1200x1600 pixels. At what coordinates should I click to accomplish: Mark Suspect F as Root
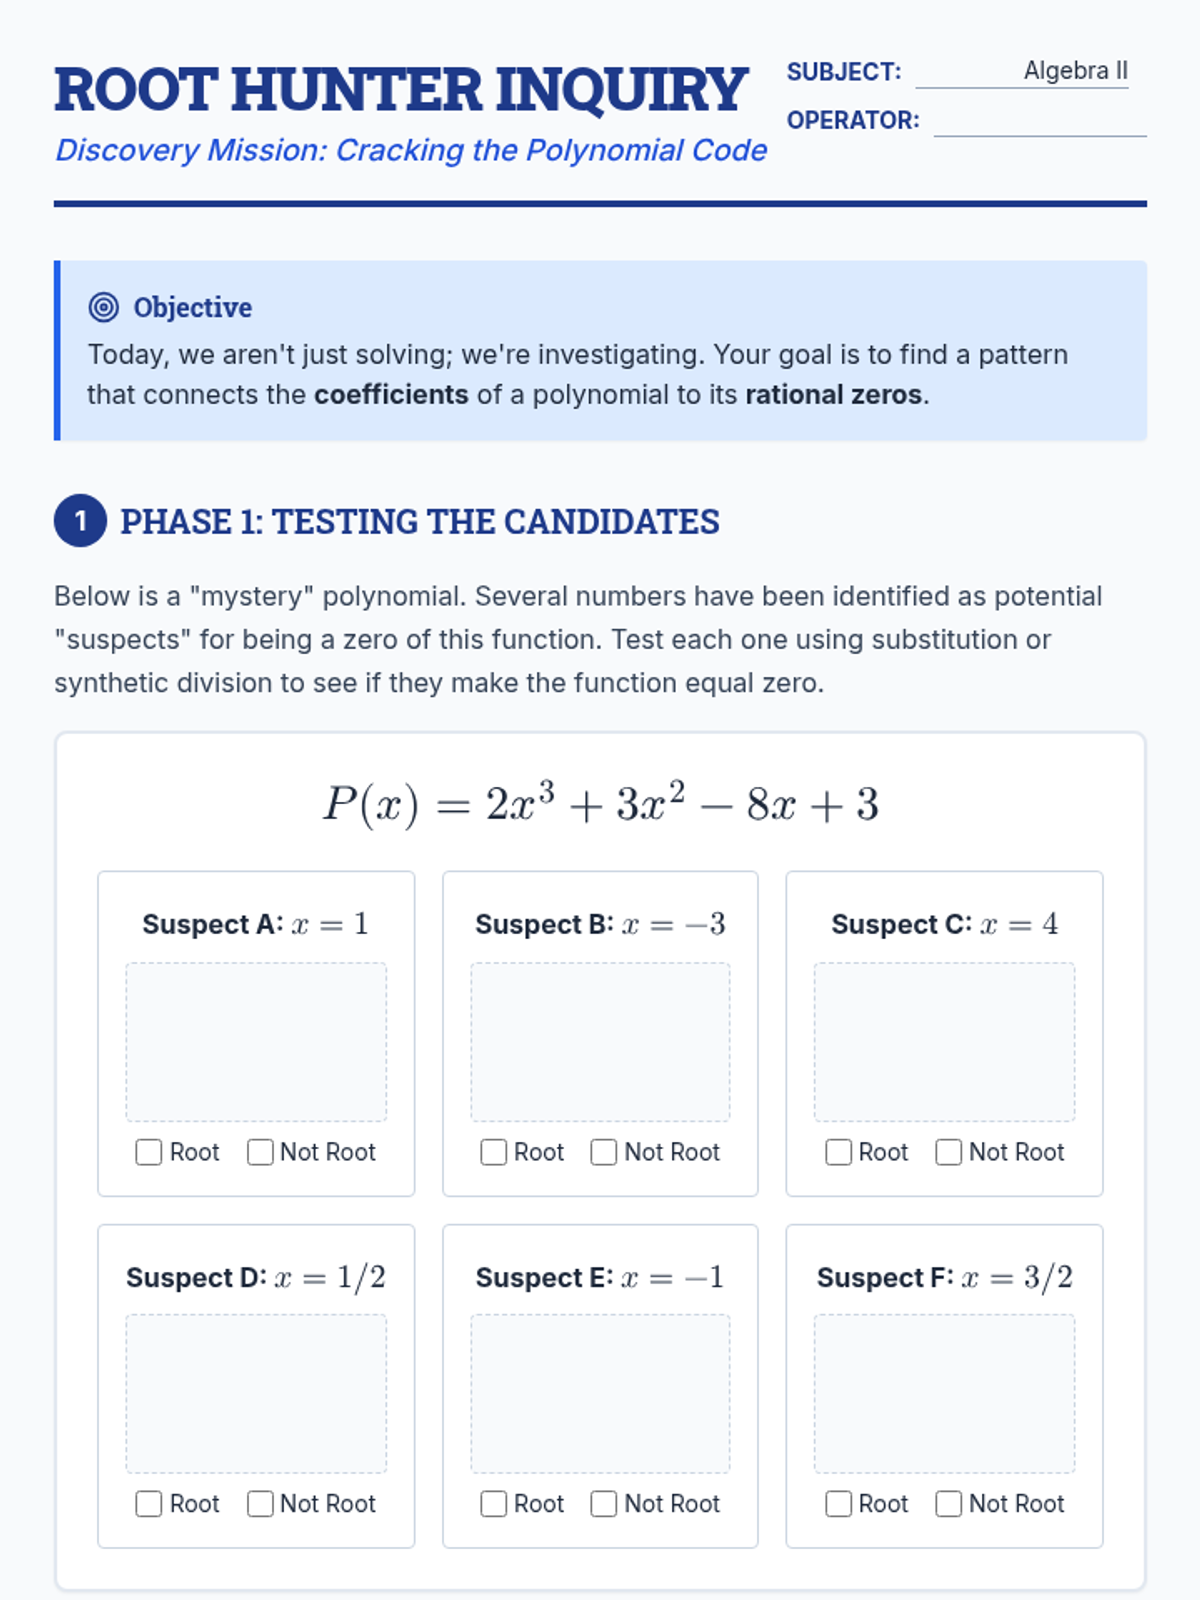(839, 1504)
